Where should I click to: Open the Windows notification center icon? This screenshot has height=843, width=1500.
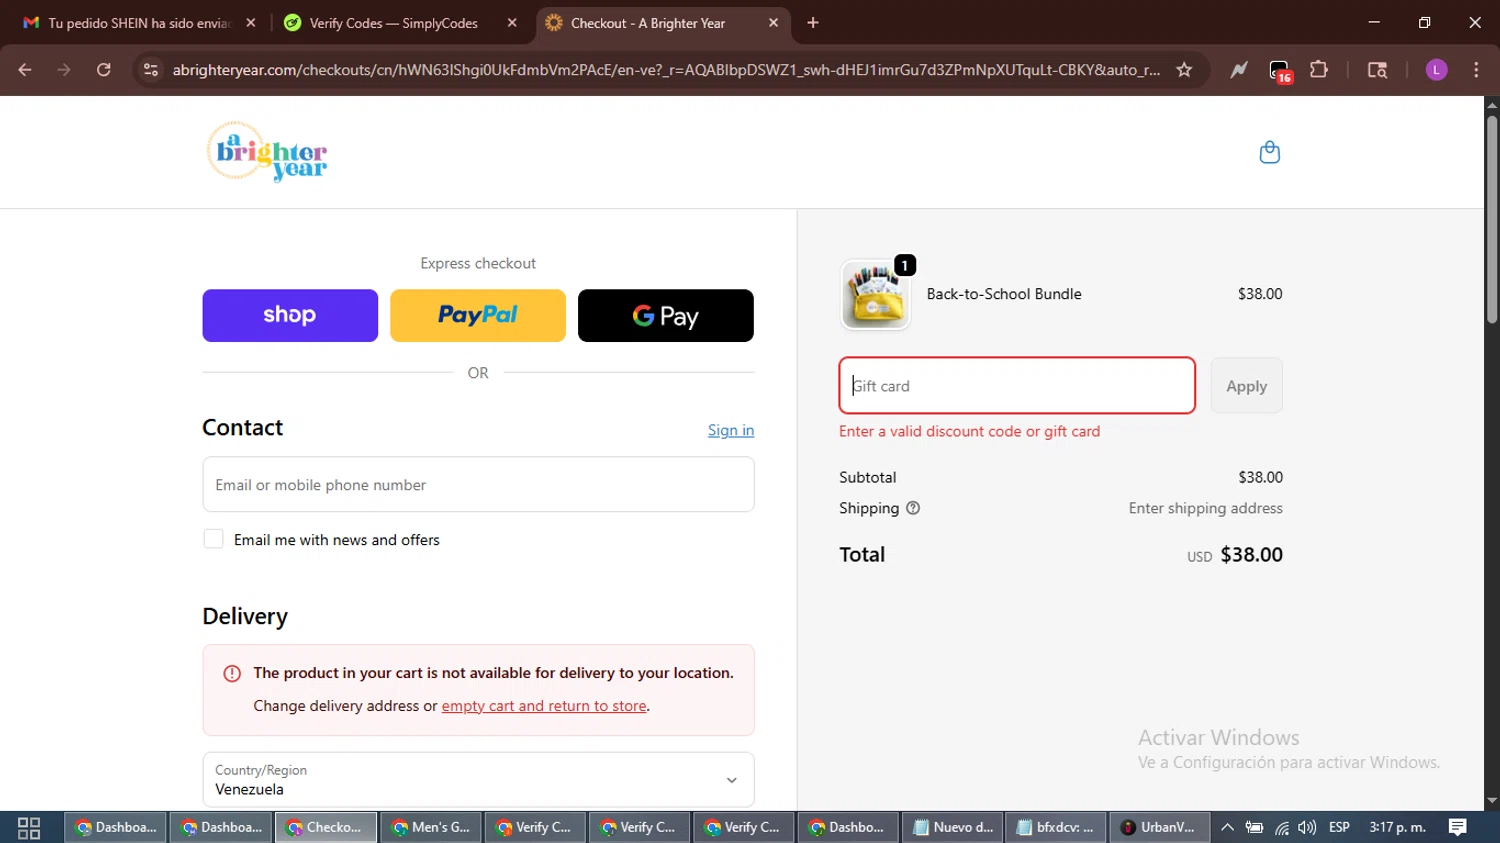[1457, 827]
